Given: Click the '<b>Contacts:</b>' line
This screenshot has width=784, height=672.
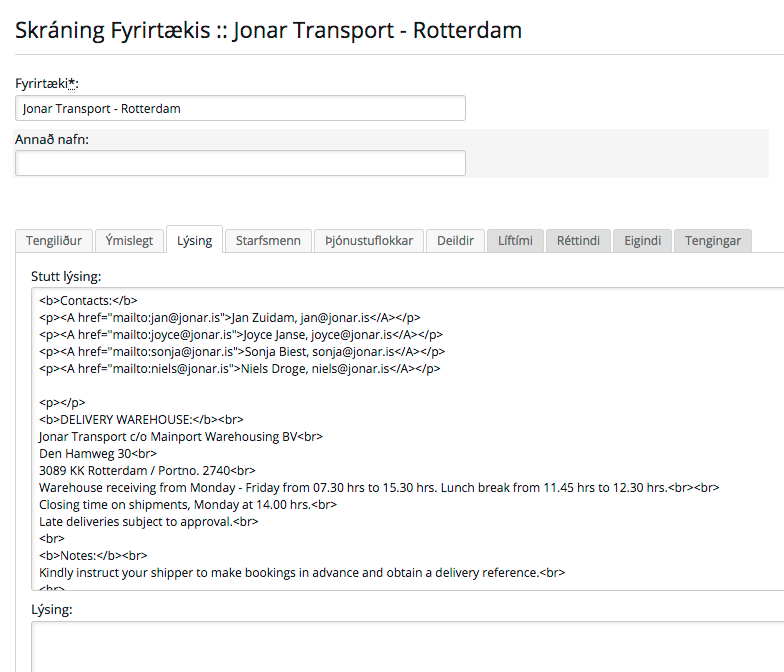Looking at the screenshot, I should coord(88,300).
